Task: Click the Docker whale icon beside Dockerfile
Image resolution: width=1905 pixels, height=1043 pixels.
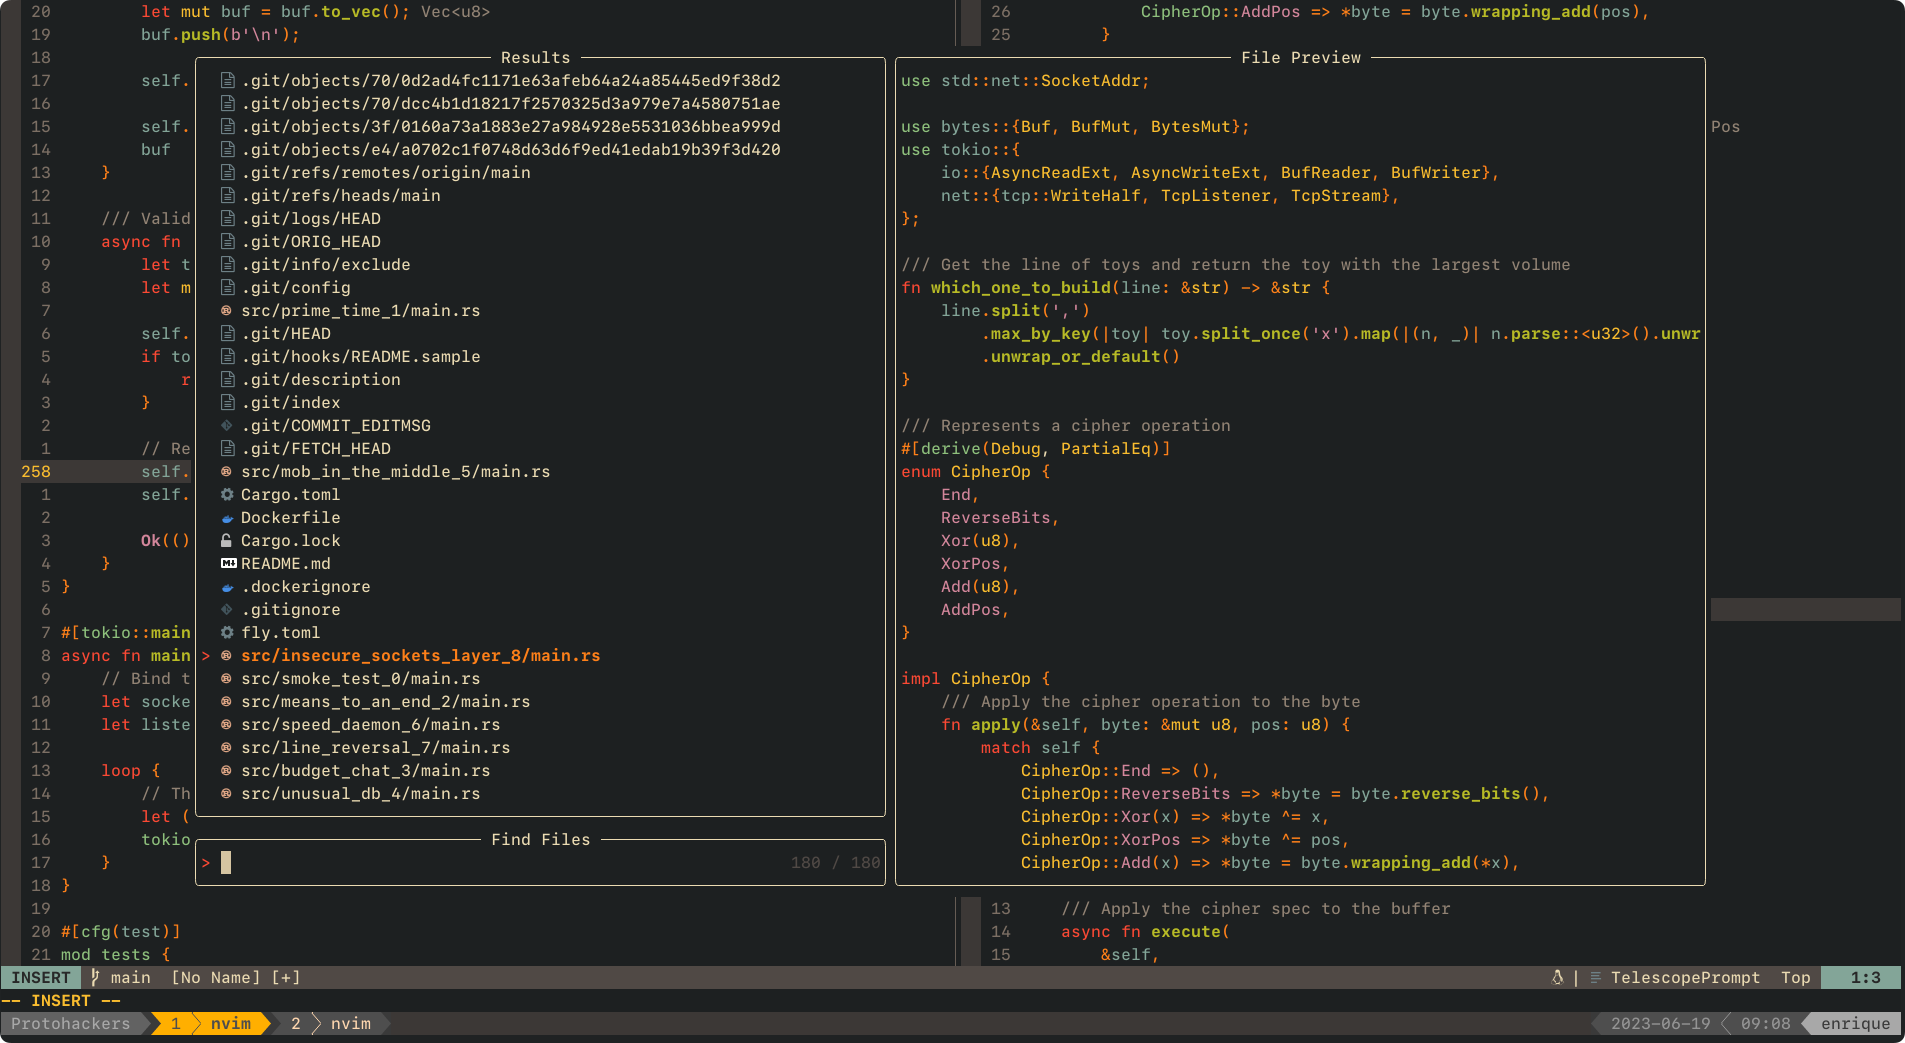Action: 227,517
